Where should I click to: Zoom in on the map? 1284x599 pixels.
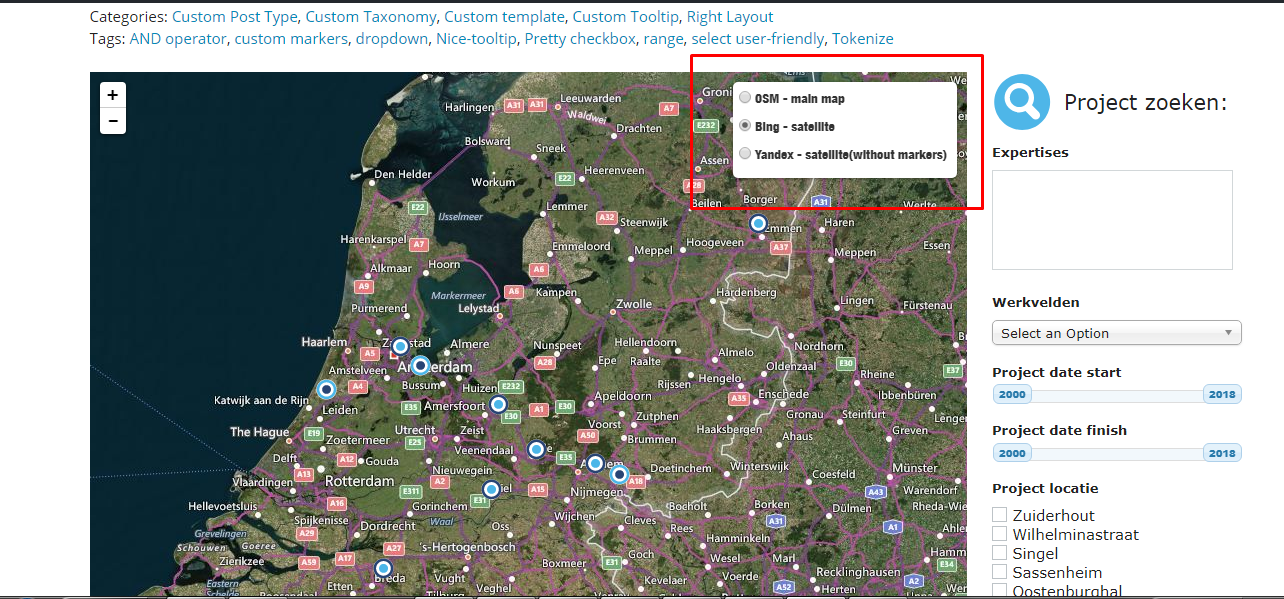(113, 95)
